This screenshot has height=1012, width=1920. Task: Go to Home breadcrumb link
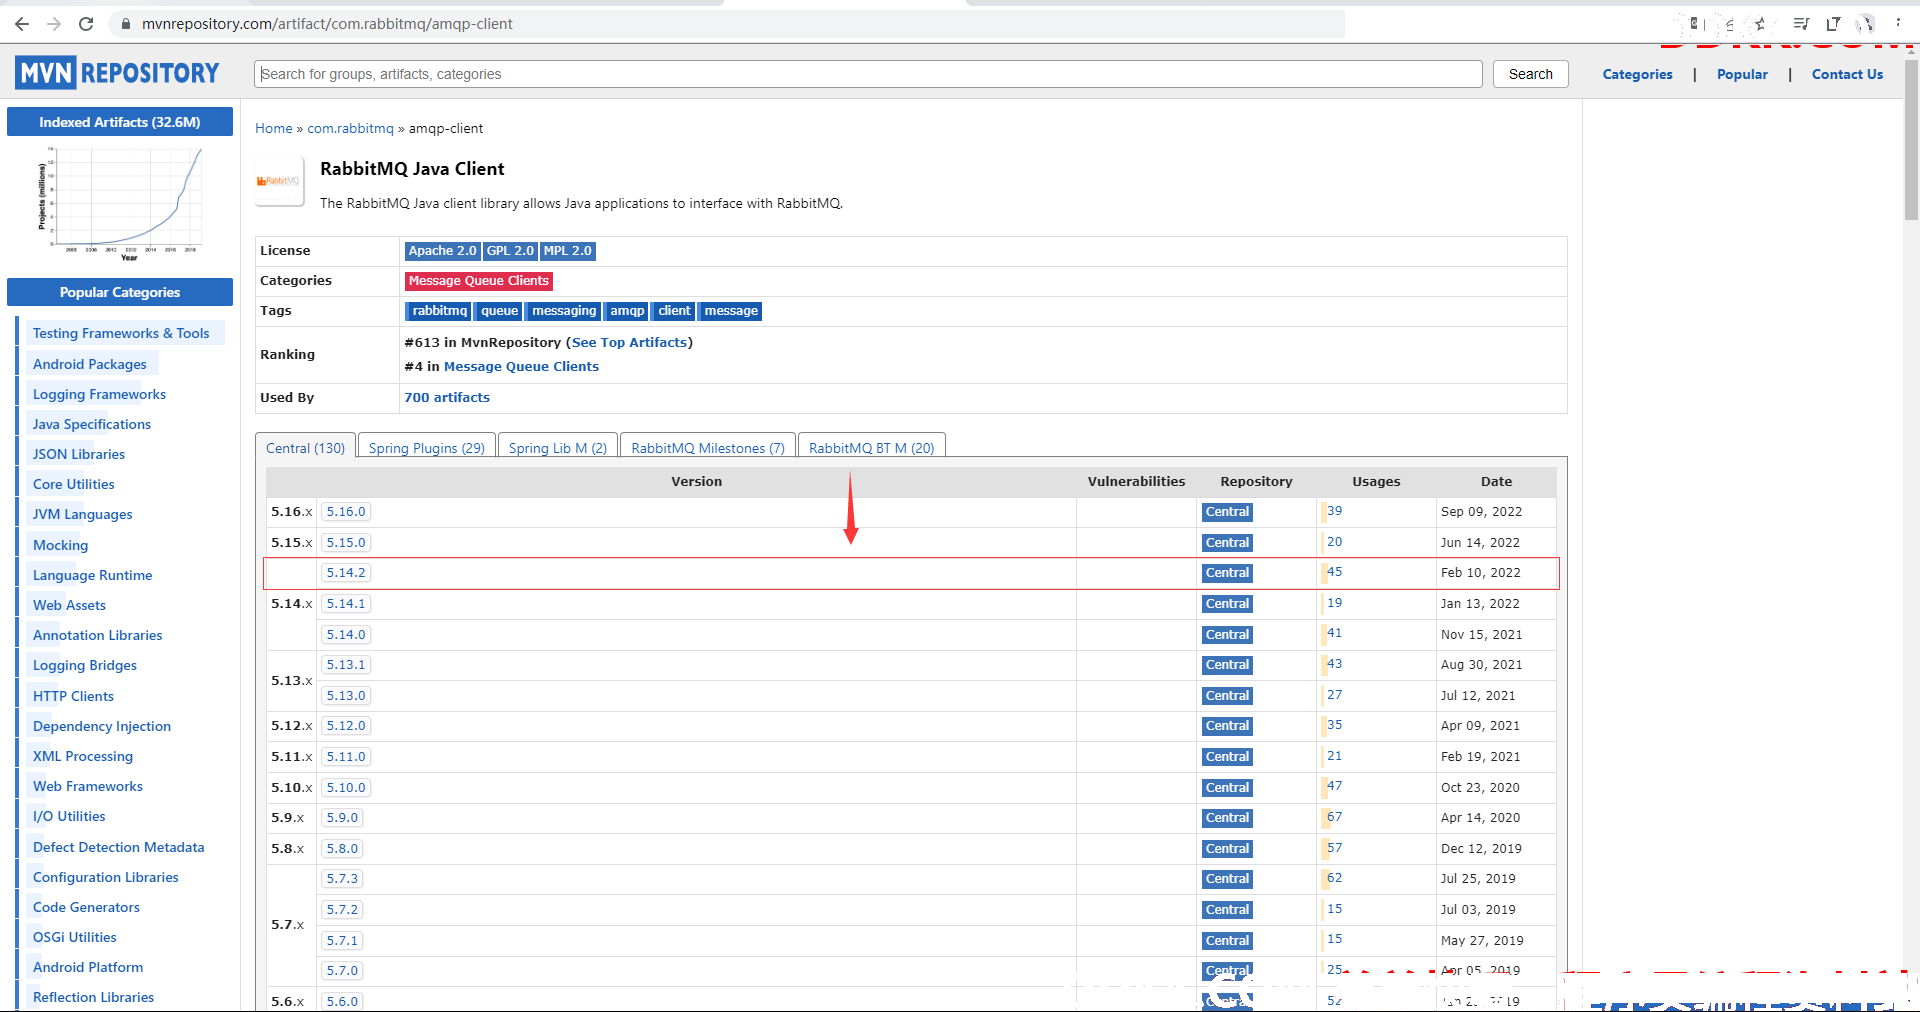click(273, 128)
